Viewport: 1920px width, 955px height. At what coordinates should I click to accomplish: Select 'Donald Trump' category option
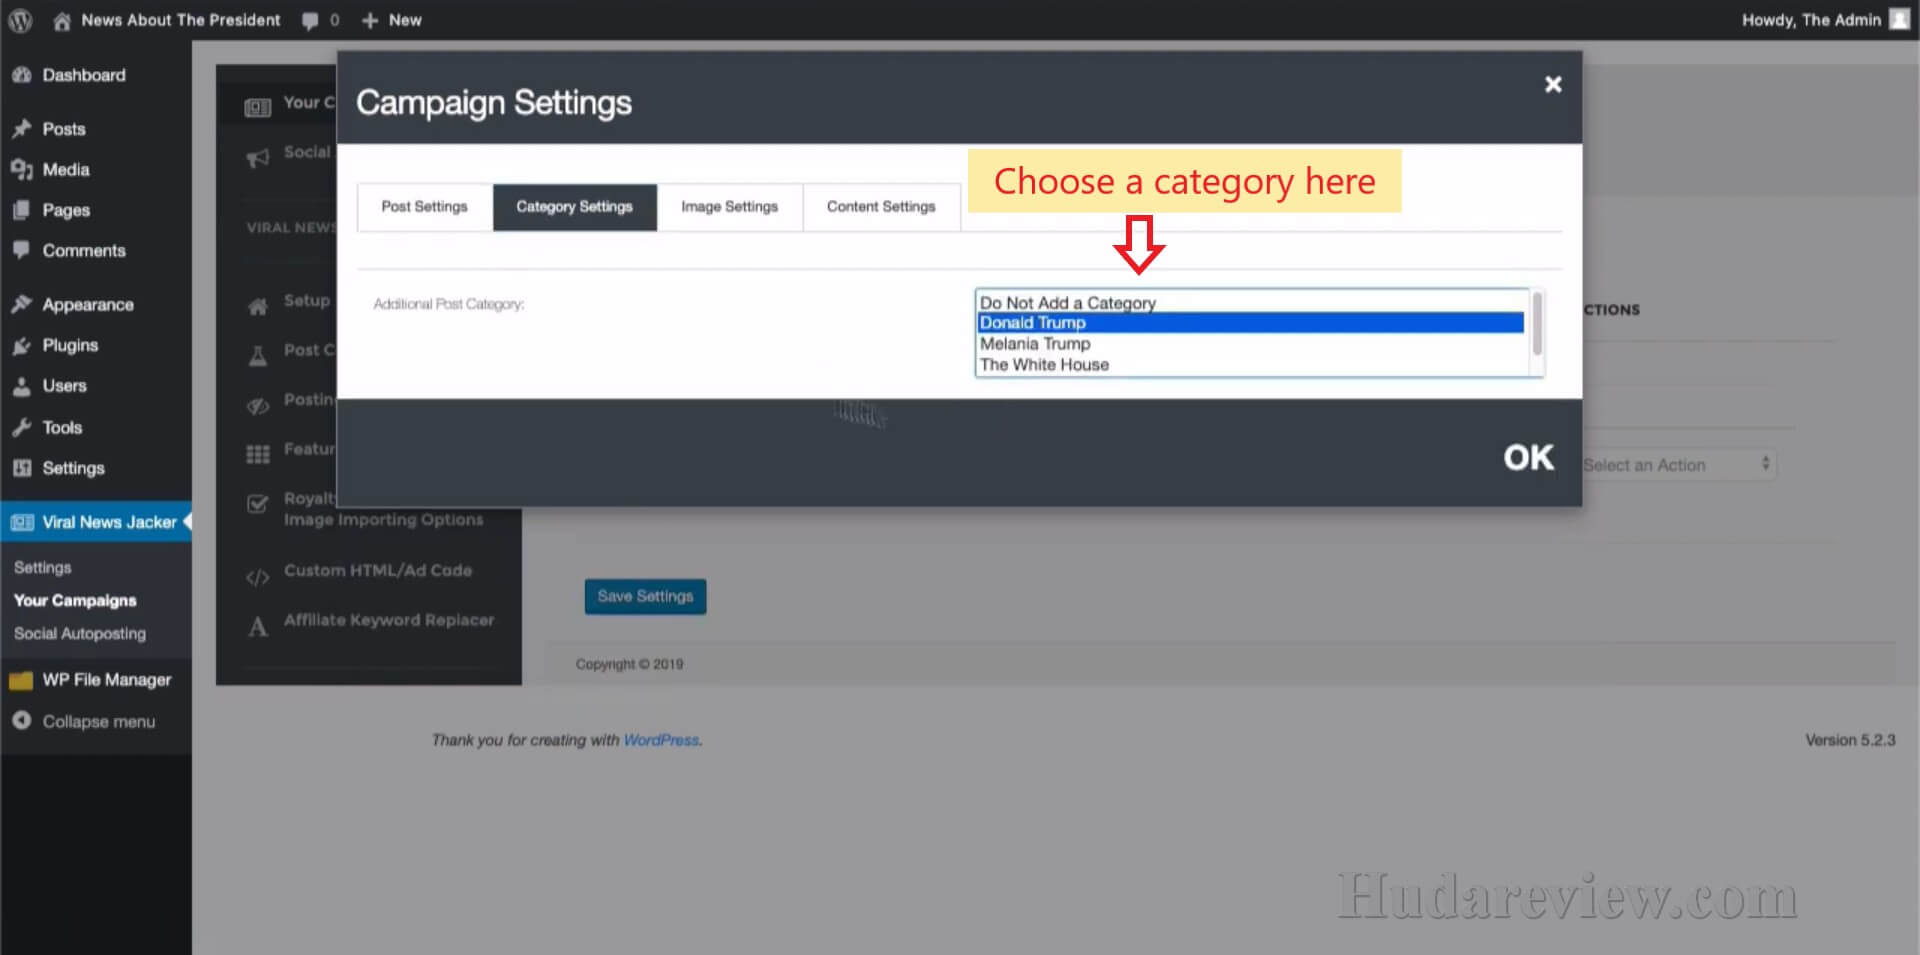(1250, 322)
